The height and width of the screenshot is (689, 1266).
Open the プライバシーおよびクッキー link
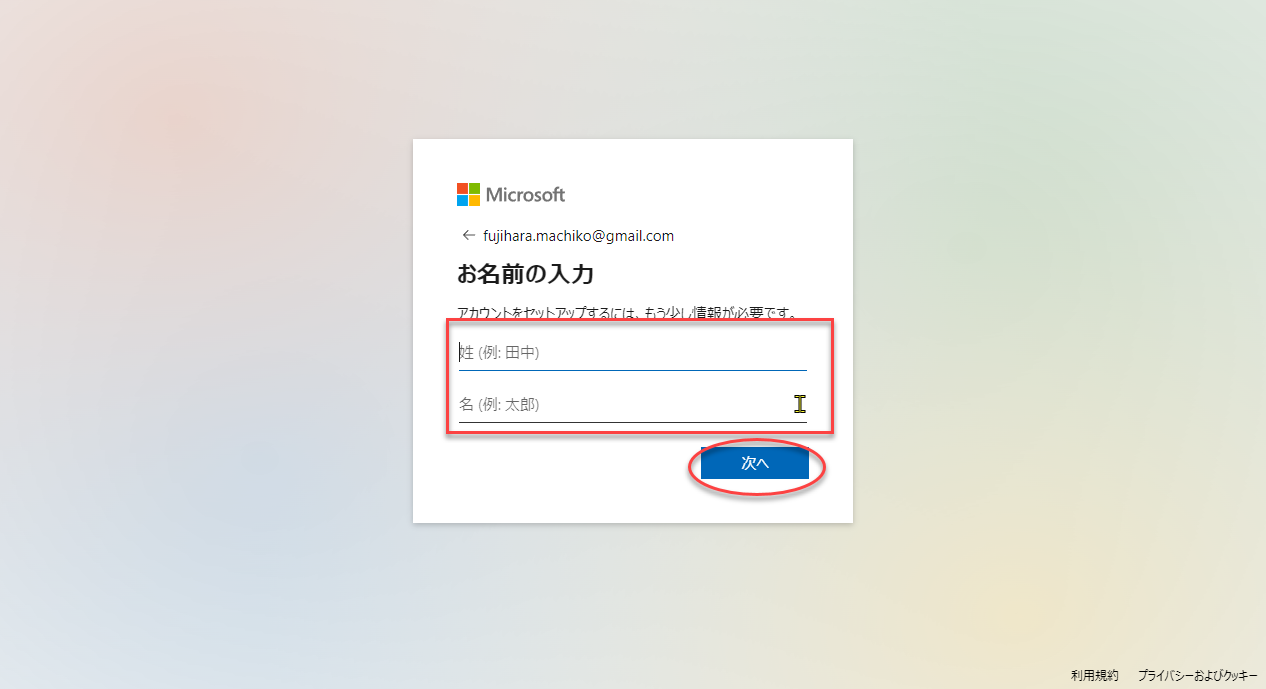(x=1197, y=676)
